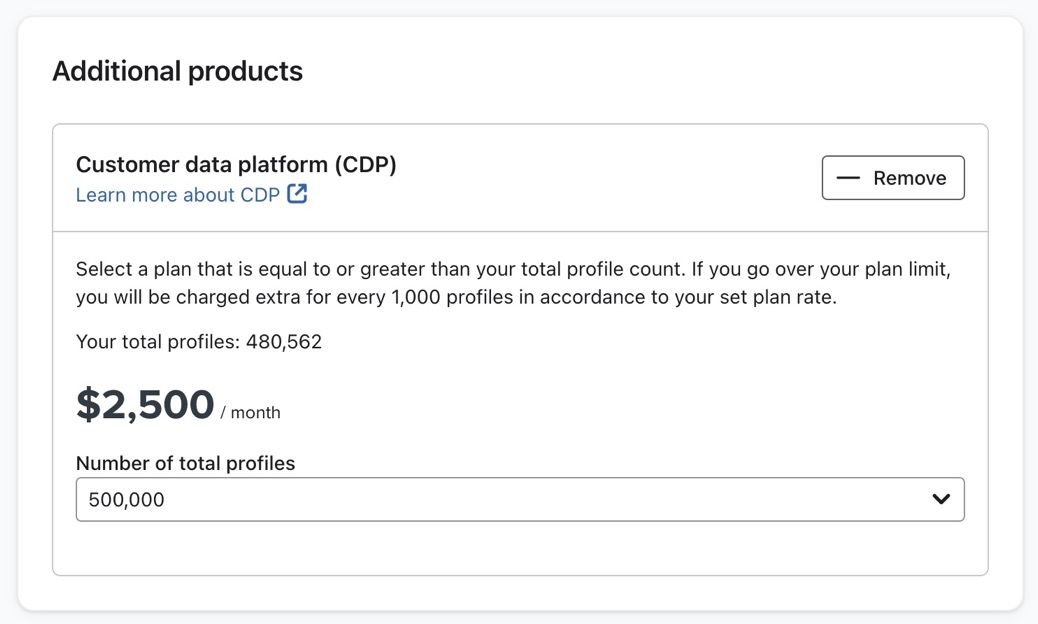This screenshot has width=1038, height=624.
Task: Click the Customer data platform (CDP) header
Action: [236, 164]
